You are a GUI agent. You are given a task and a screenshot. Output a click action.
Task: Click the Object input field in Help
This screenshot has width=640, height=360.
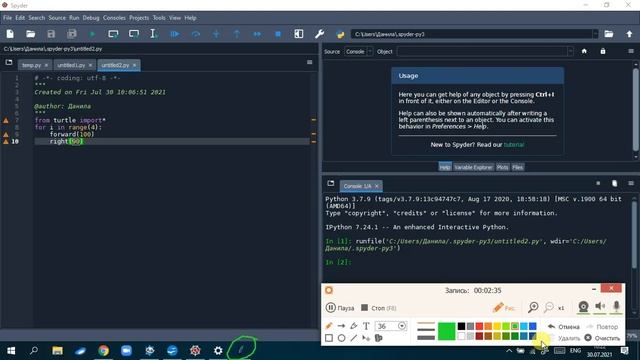[482, 51]
